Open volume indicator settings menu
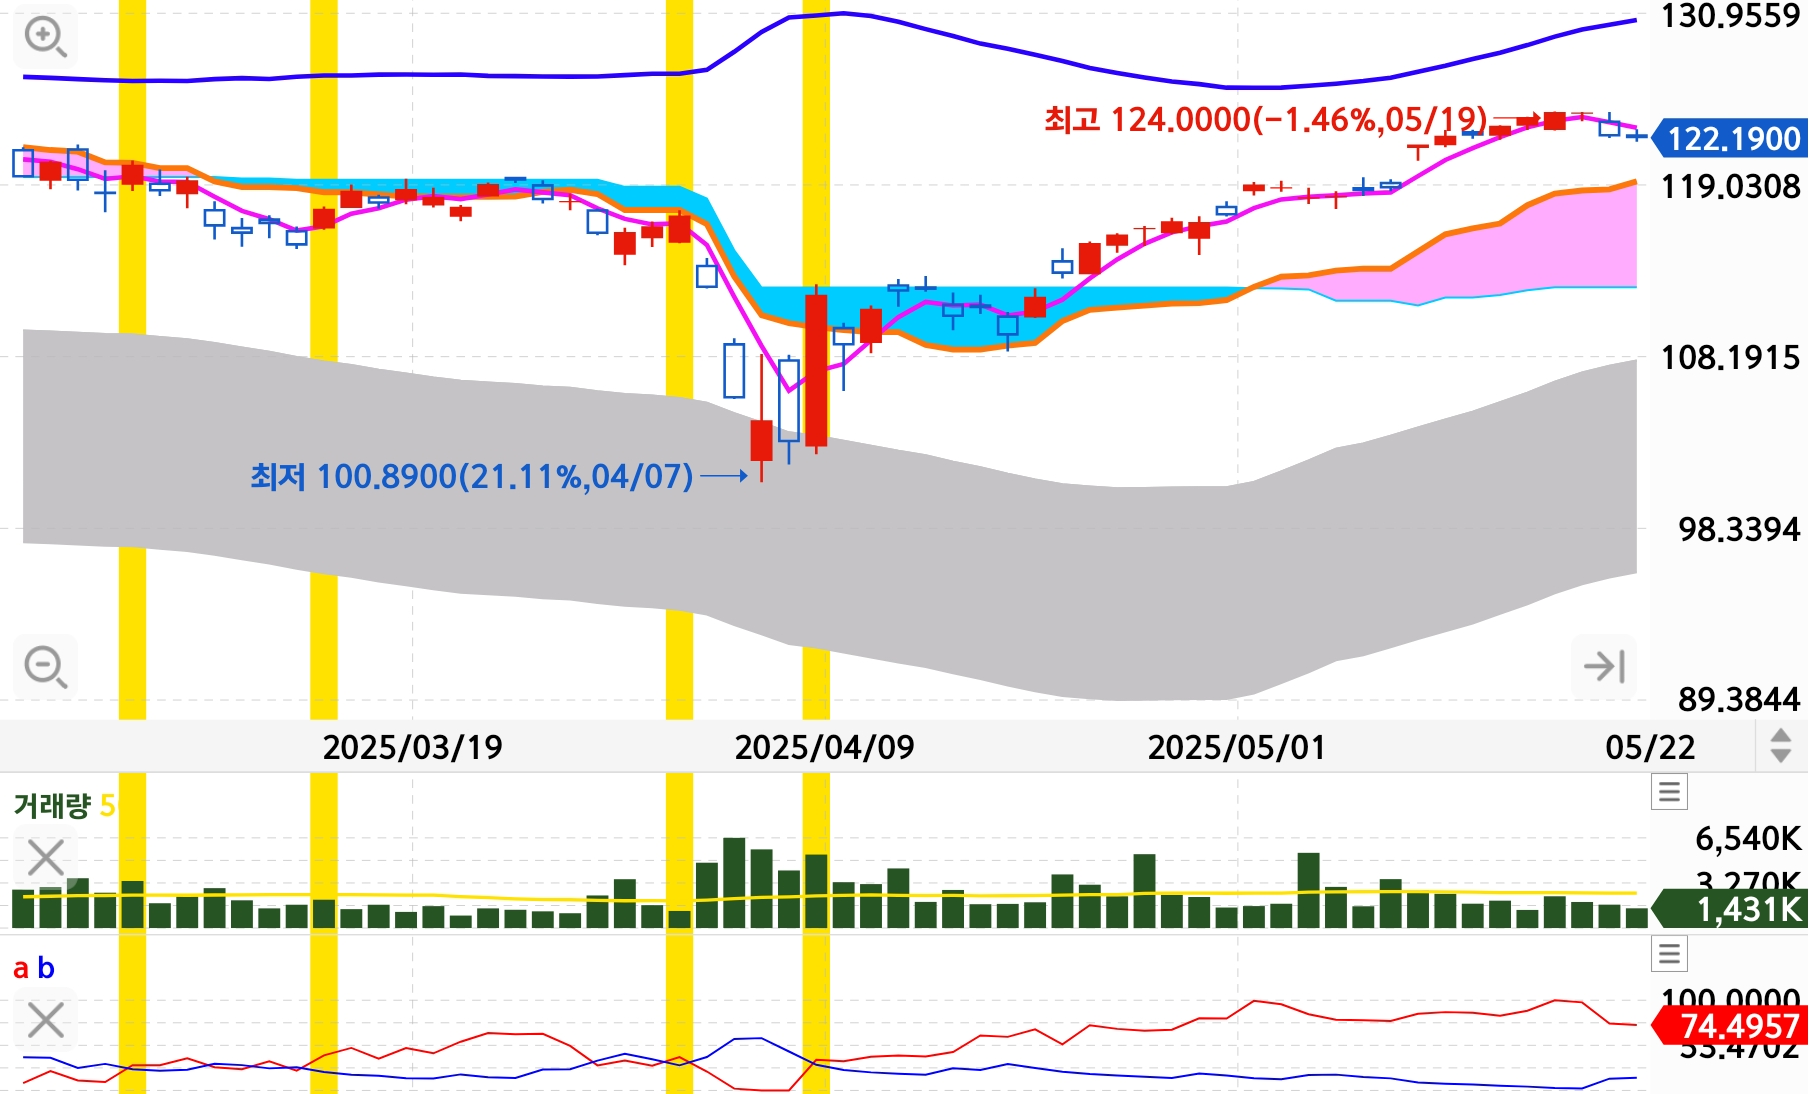Screen dimensions: 1811x1094 point(1669,792)
